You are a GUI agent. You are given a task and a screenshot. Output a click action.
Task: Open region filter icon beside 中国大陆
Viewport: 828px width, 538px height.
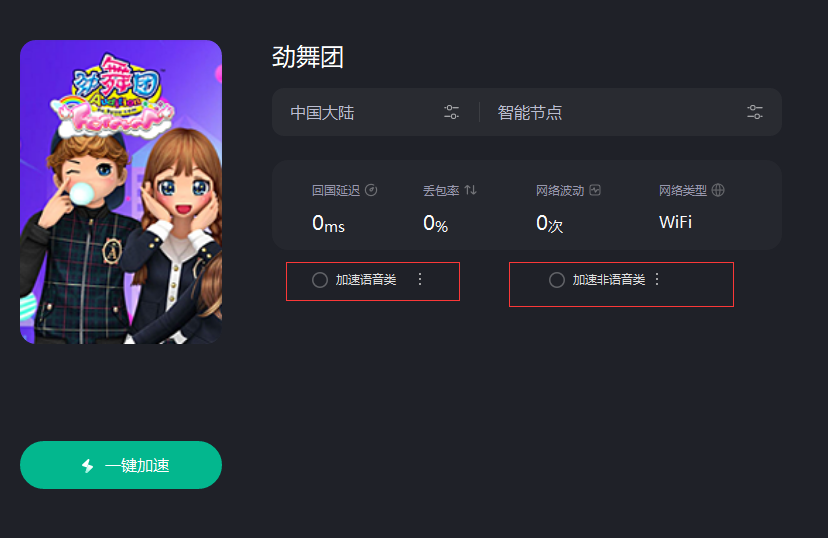[451, 112]
